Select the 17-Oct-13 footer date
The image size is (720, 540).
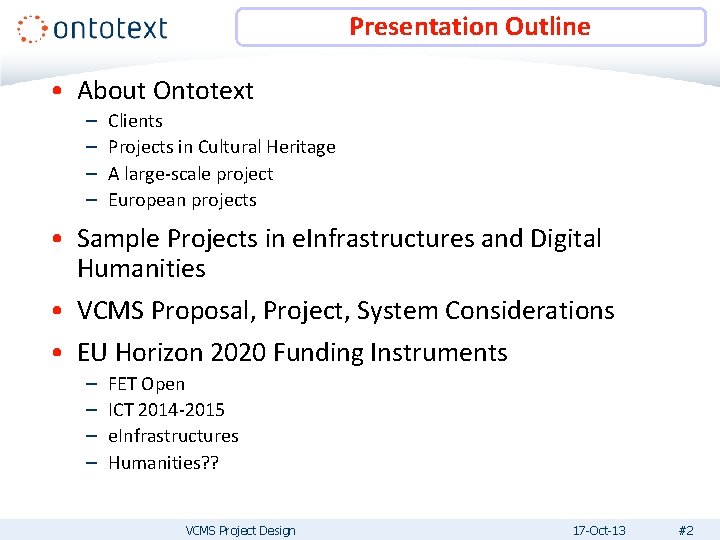[599, 531]
